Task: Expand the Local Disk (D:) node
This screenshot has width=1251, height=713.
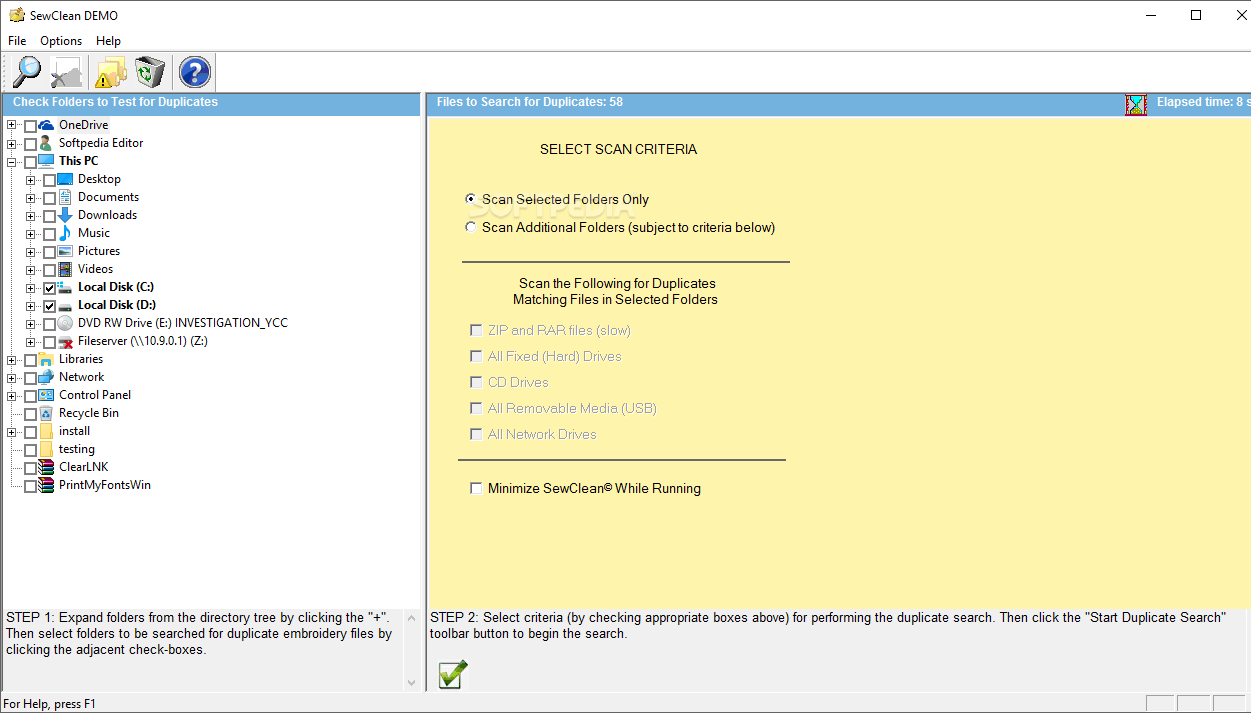Action: [31, 305]
